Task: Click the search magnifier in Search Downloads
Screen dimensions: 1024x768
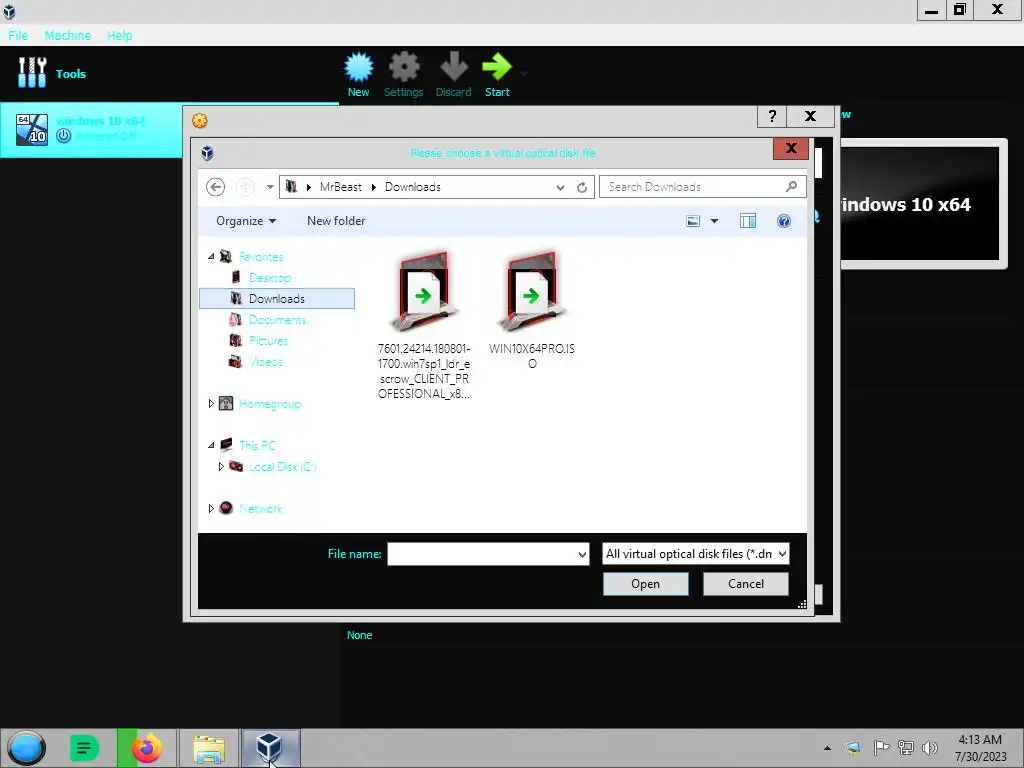Action: tap(792, 187)
